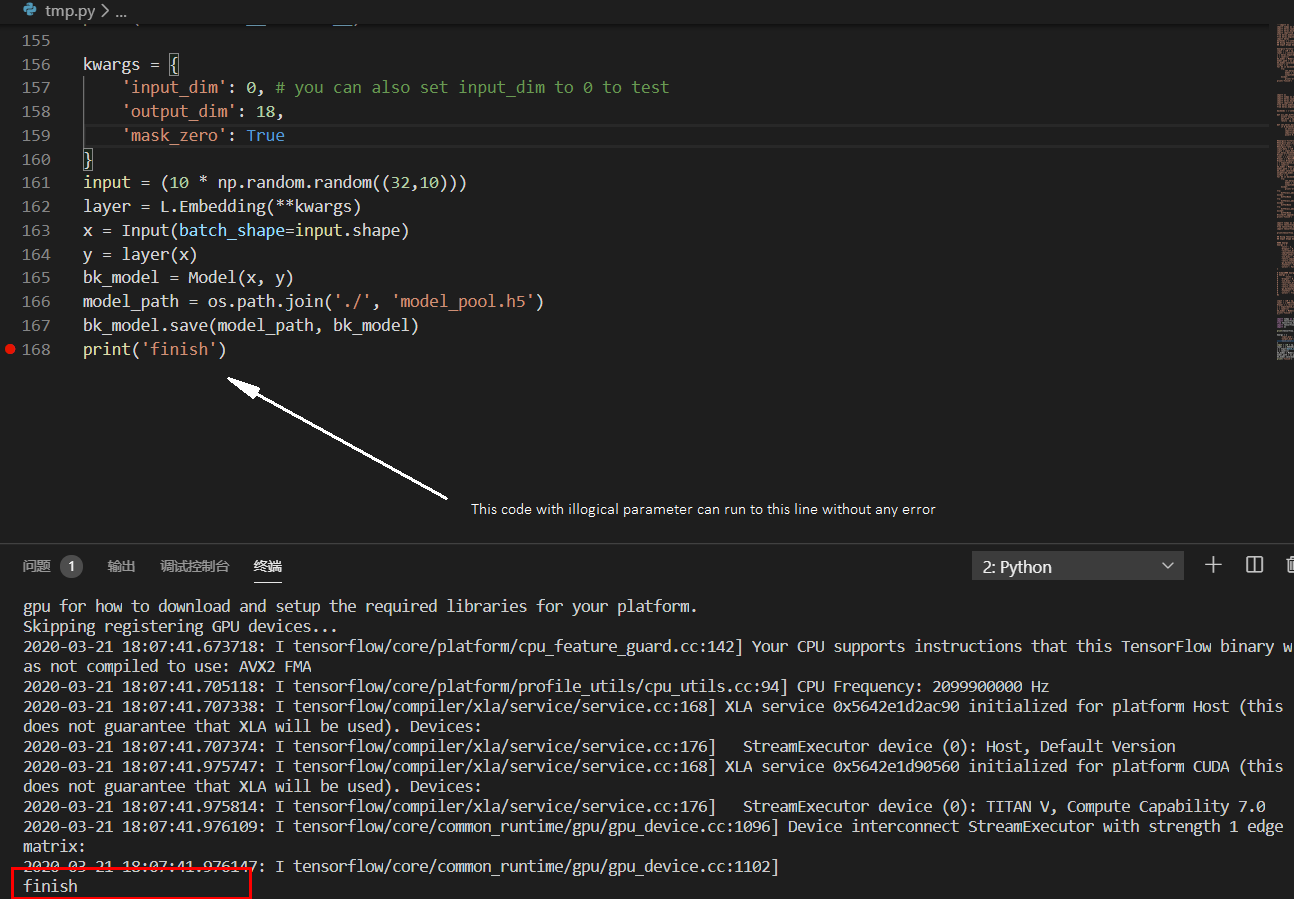This screenshot has height=899, width=1294.
Task: Kill the terminal using the trash icon
Action: pos(1288,565)
